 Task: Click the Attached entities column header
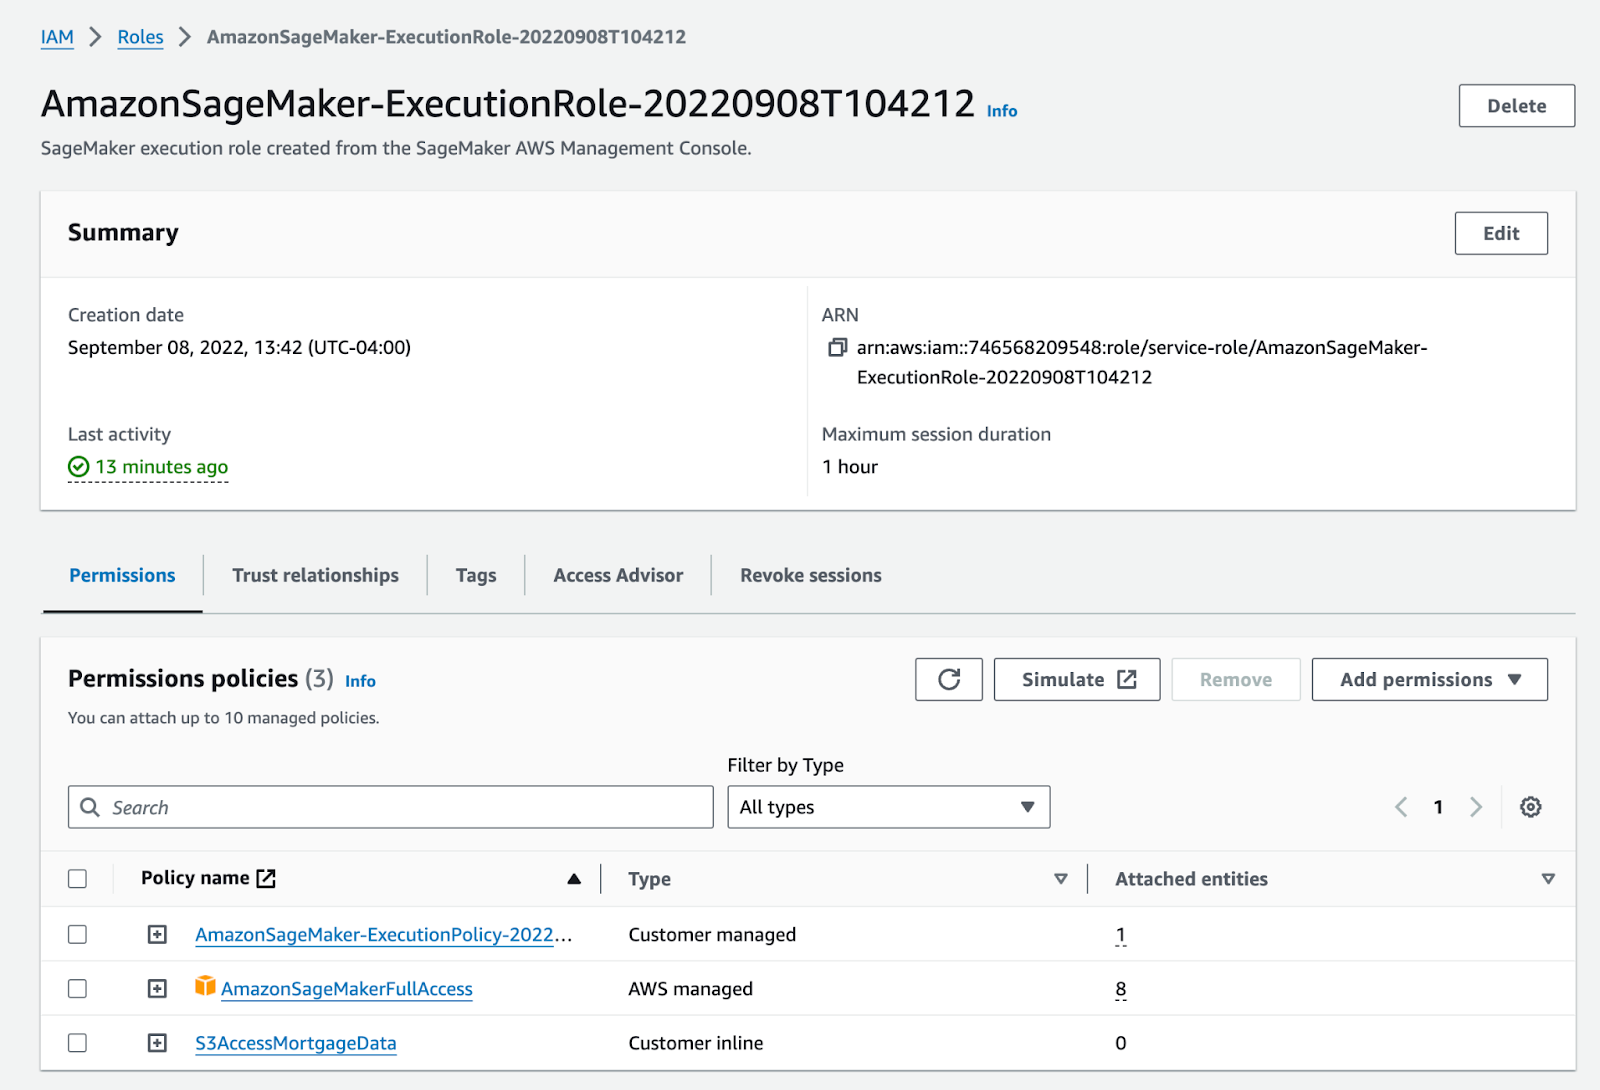(x=1191, y=879)
